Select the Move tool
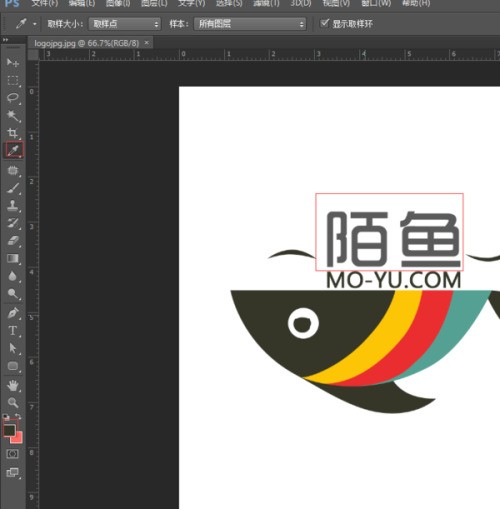 tap(13, 62)
